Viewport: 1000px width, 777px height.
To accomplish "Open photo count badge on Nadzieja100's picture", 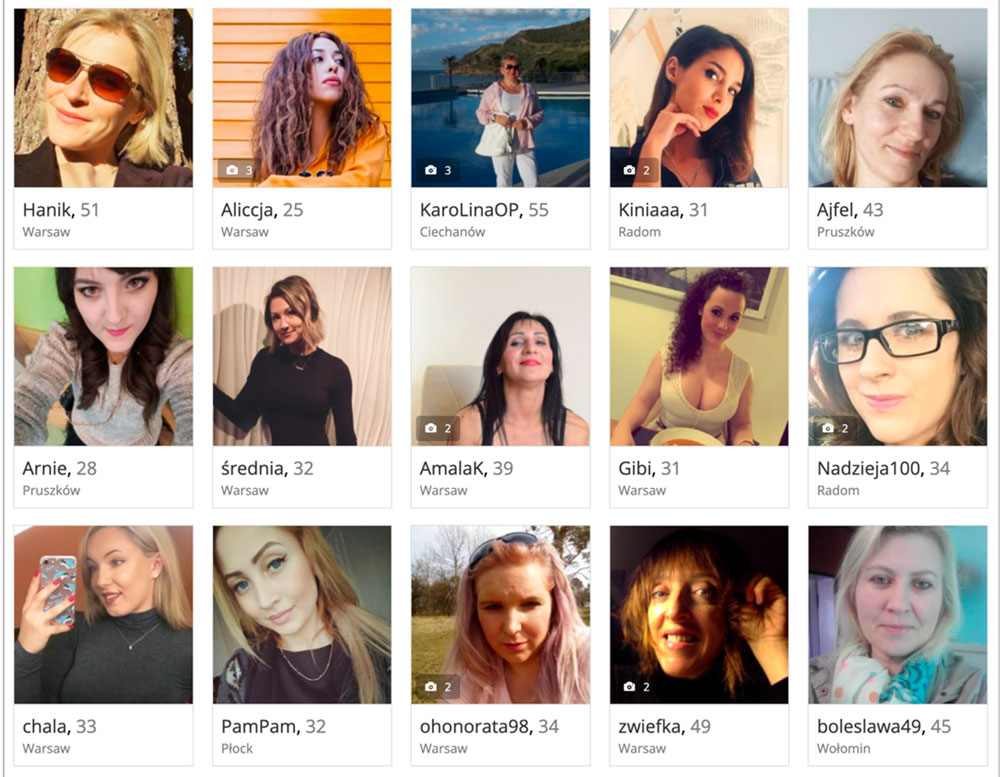I will click(x=834, y=429).
